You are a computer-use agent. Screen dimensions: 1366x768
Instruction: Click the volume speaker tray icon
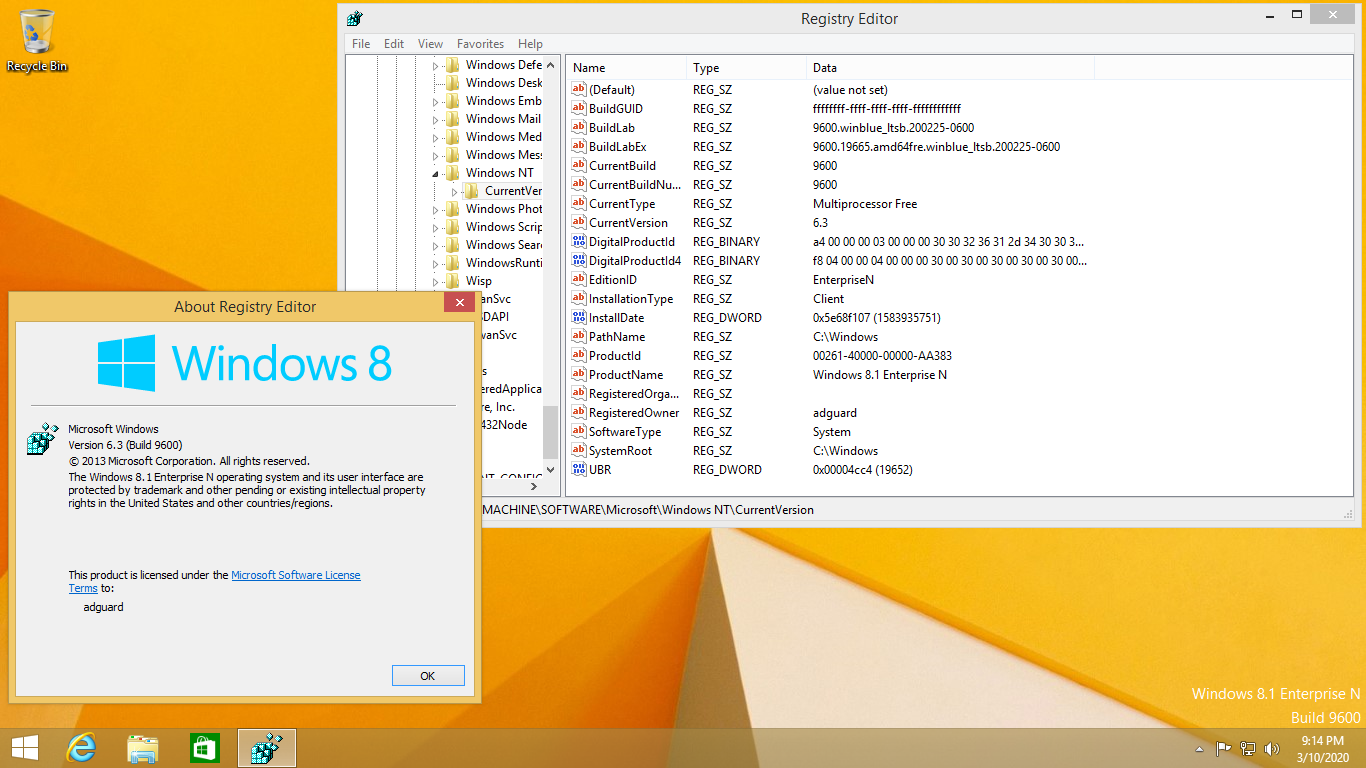[x=1272, y=748]
